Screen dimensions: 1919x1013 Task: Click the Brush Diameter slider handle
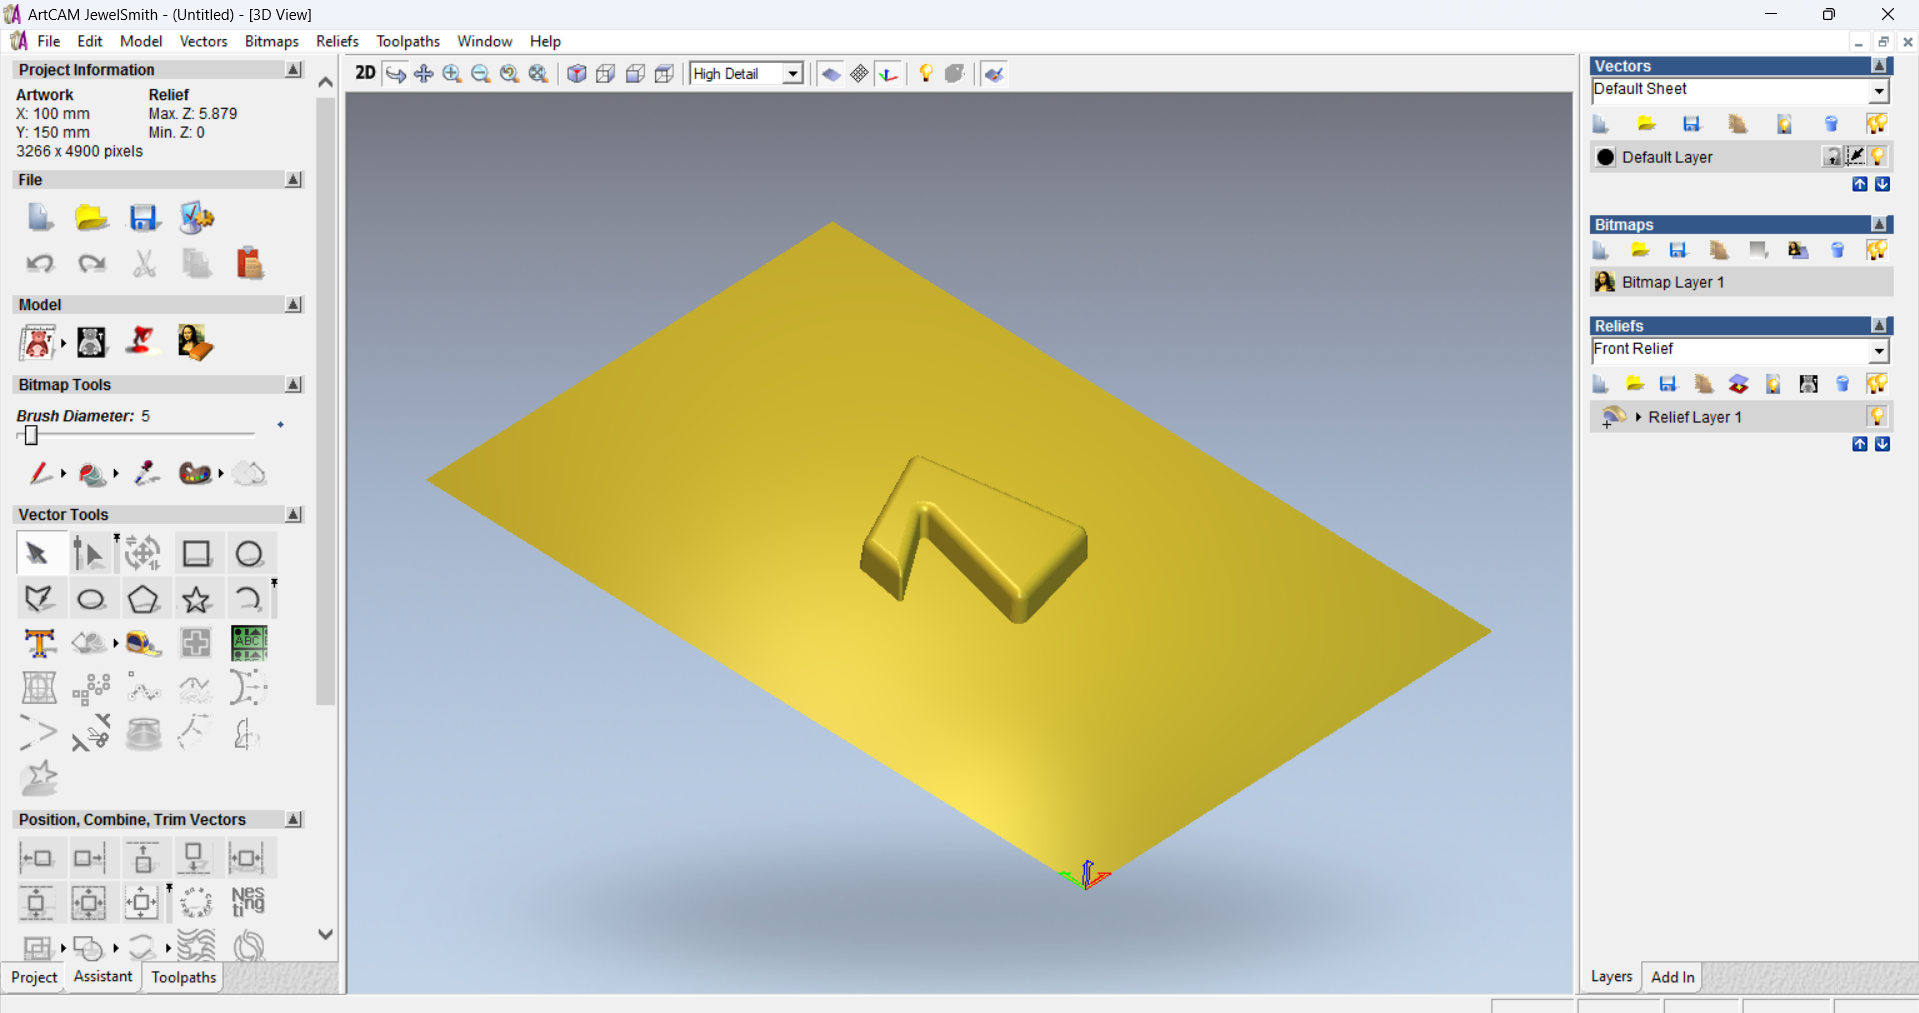31,435
